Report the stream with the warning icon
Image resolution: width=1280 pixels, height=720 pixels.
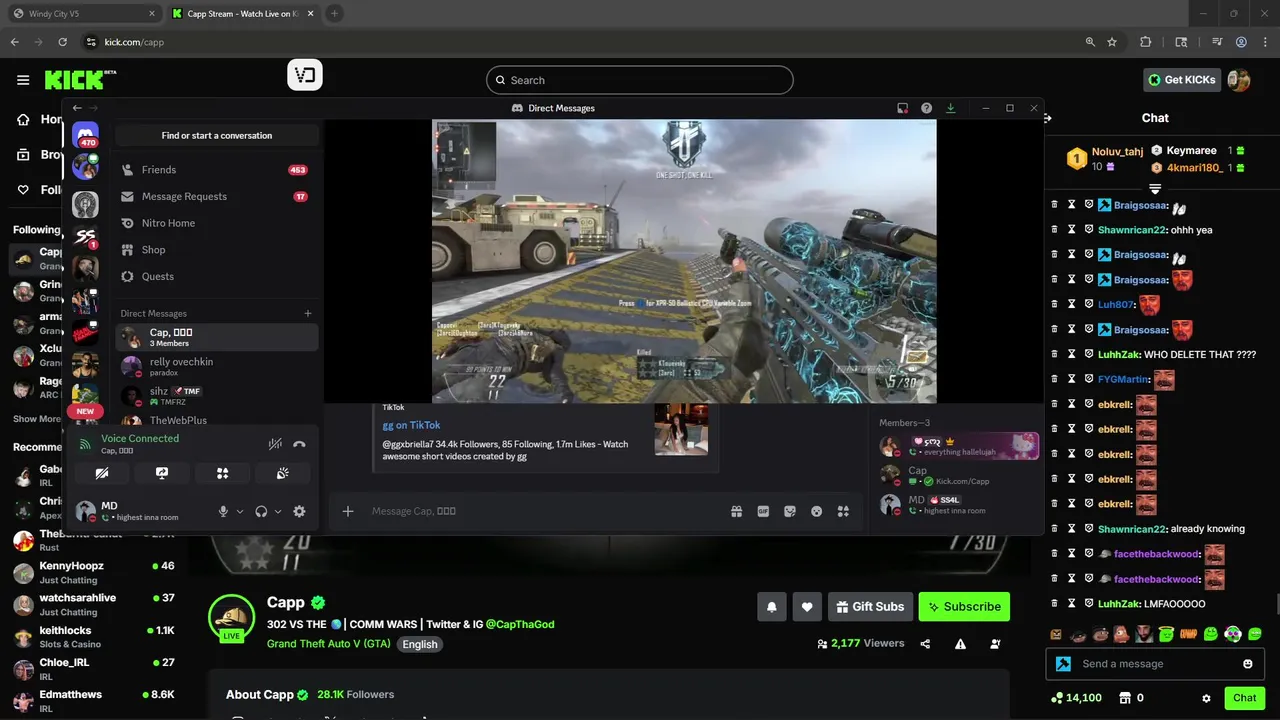coord(960,644)
